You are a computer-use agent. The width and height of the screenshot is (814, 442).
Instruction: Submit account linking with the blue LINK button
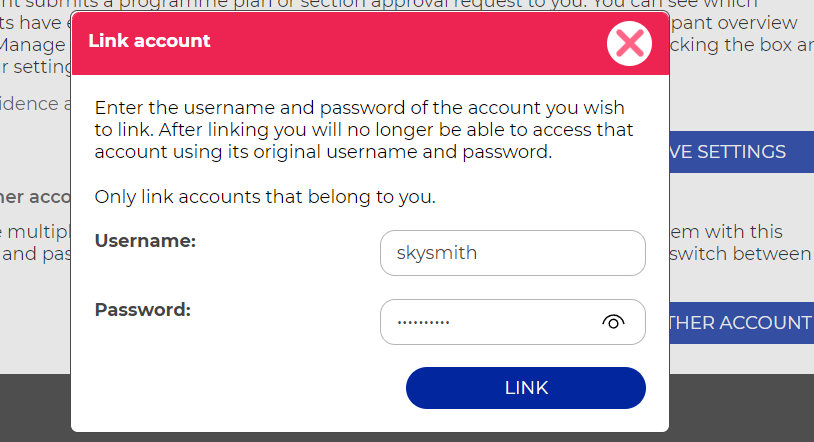(x=526, y=388)
